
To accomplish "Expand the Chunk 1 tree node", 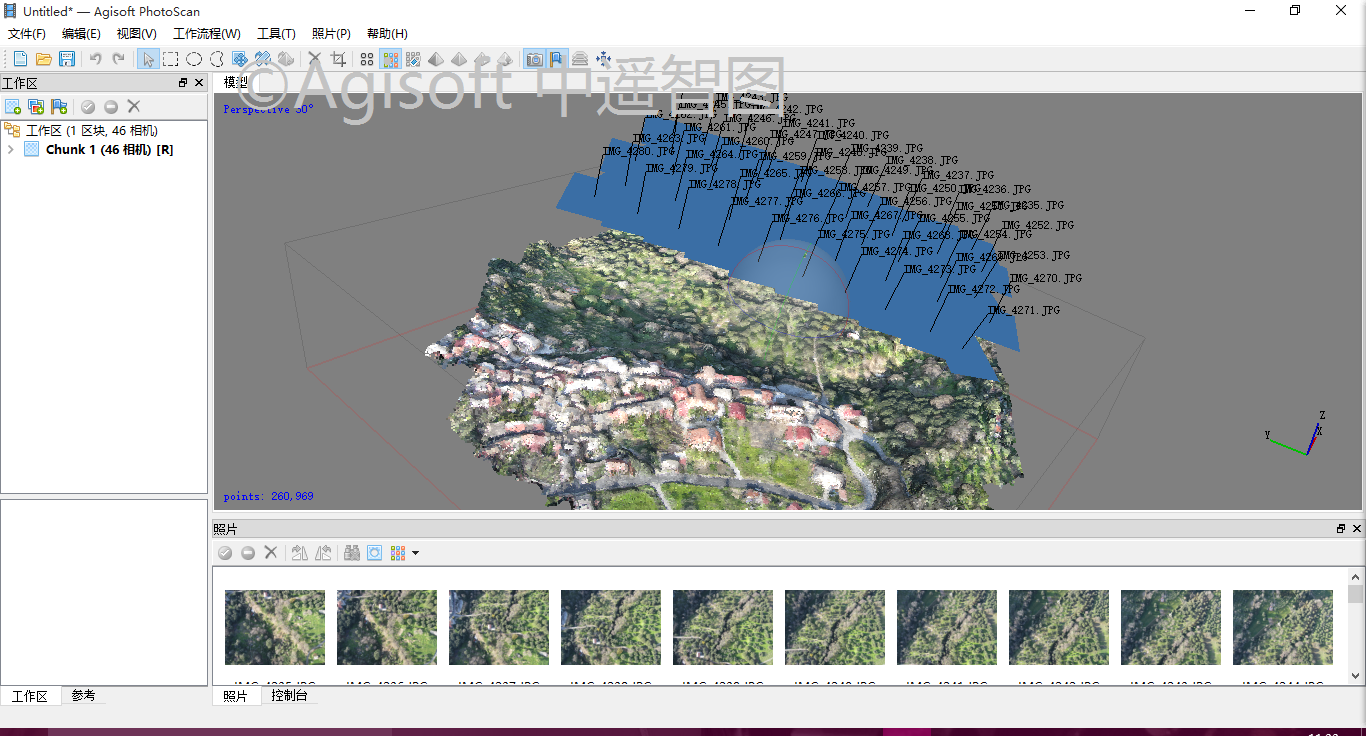I will 10,150.
